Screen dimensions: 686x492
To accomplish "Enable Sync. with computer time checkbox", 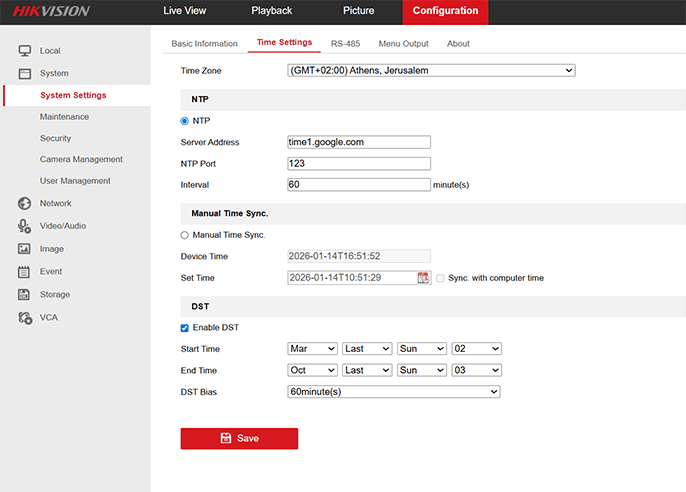I will click(440, 278).
